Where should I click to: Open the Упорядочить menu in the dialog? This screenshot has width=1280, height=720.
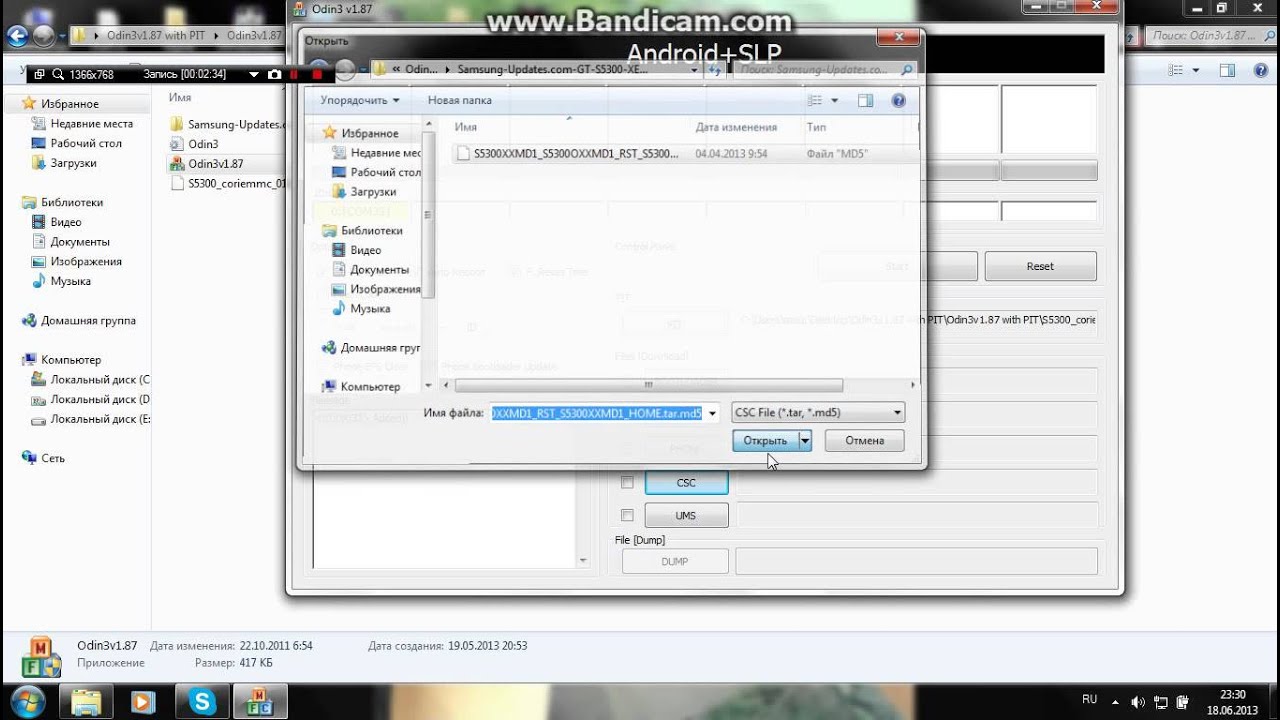click(x=360, y=100)
